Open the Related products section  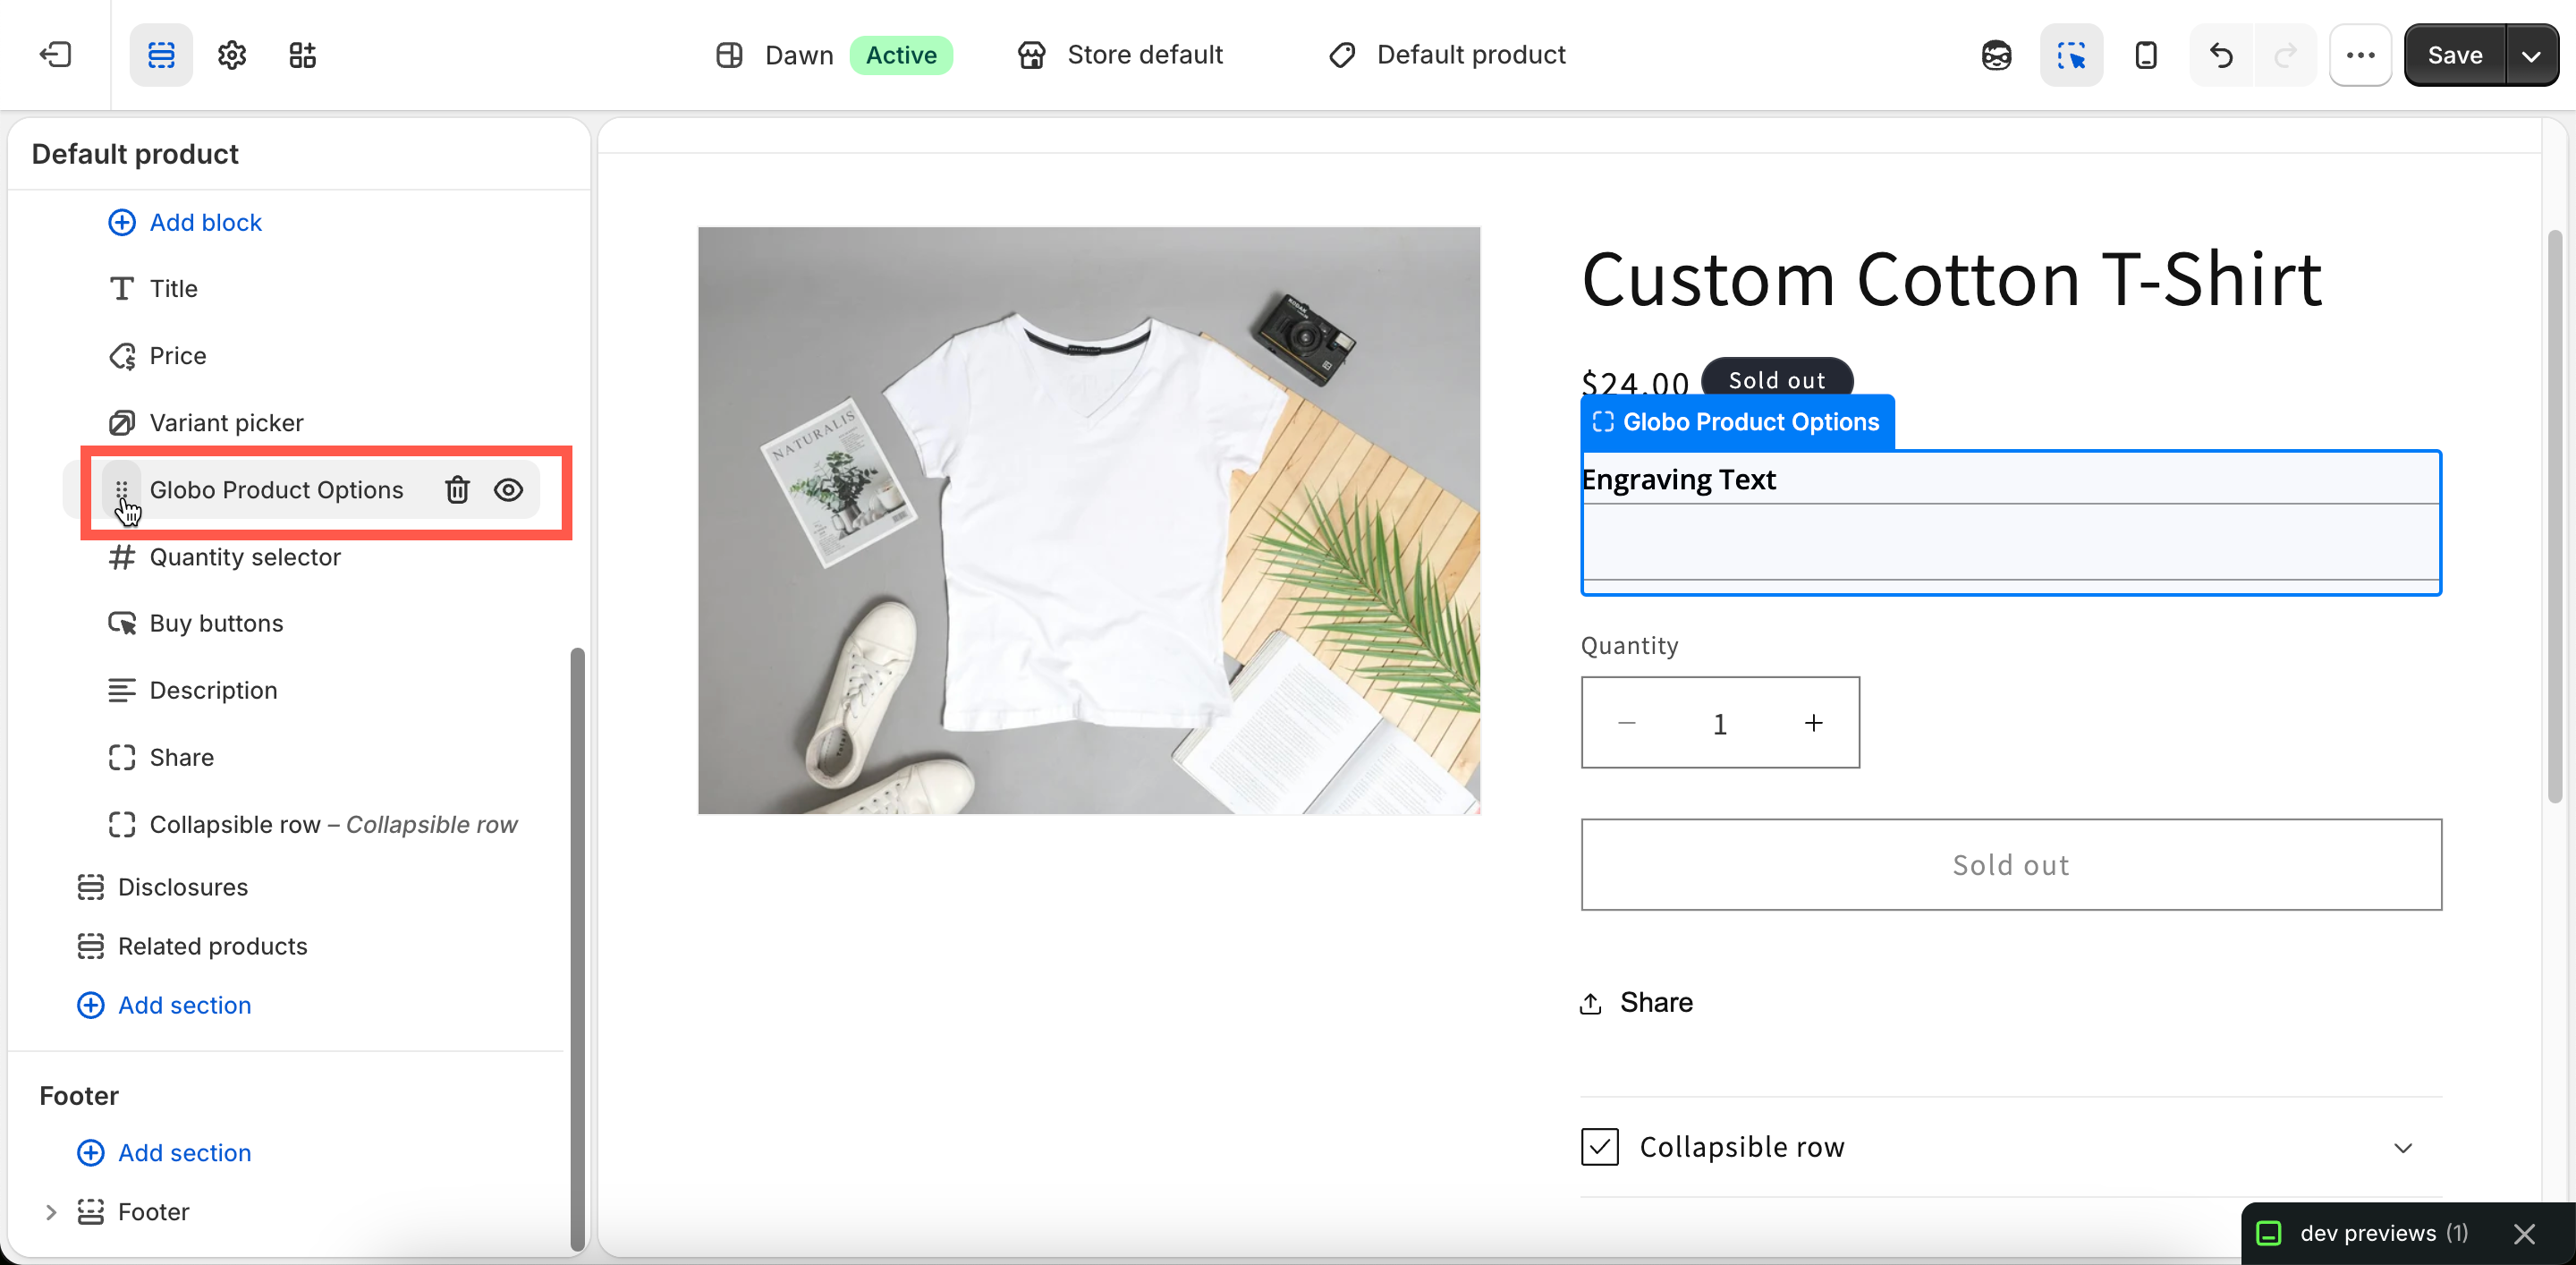[192, 946]
